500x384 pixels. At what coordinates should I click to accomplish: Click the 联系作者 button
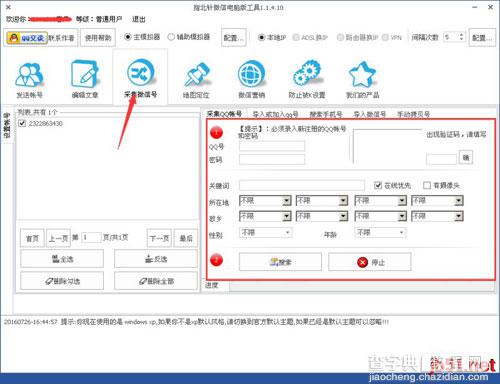(62, 38)
